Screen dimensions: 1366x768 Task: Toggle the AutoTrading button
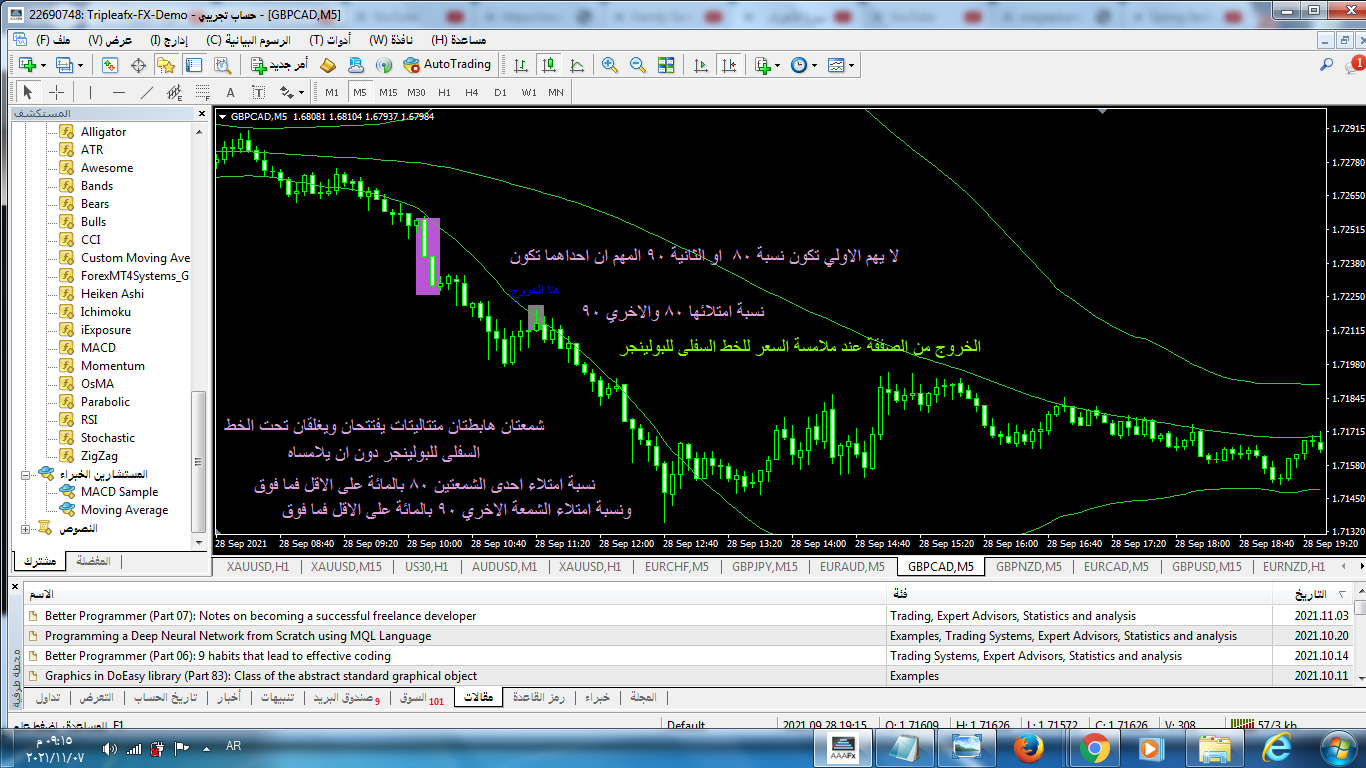tap(447, 65)
